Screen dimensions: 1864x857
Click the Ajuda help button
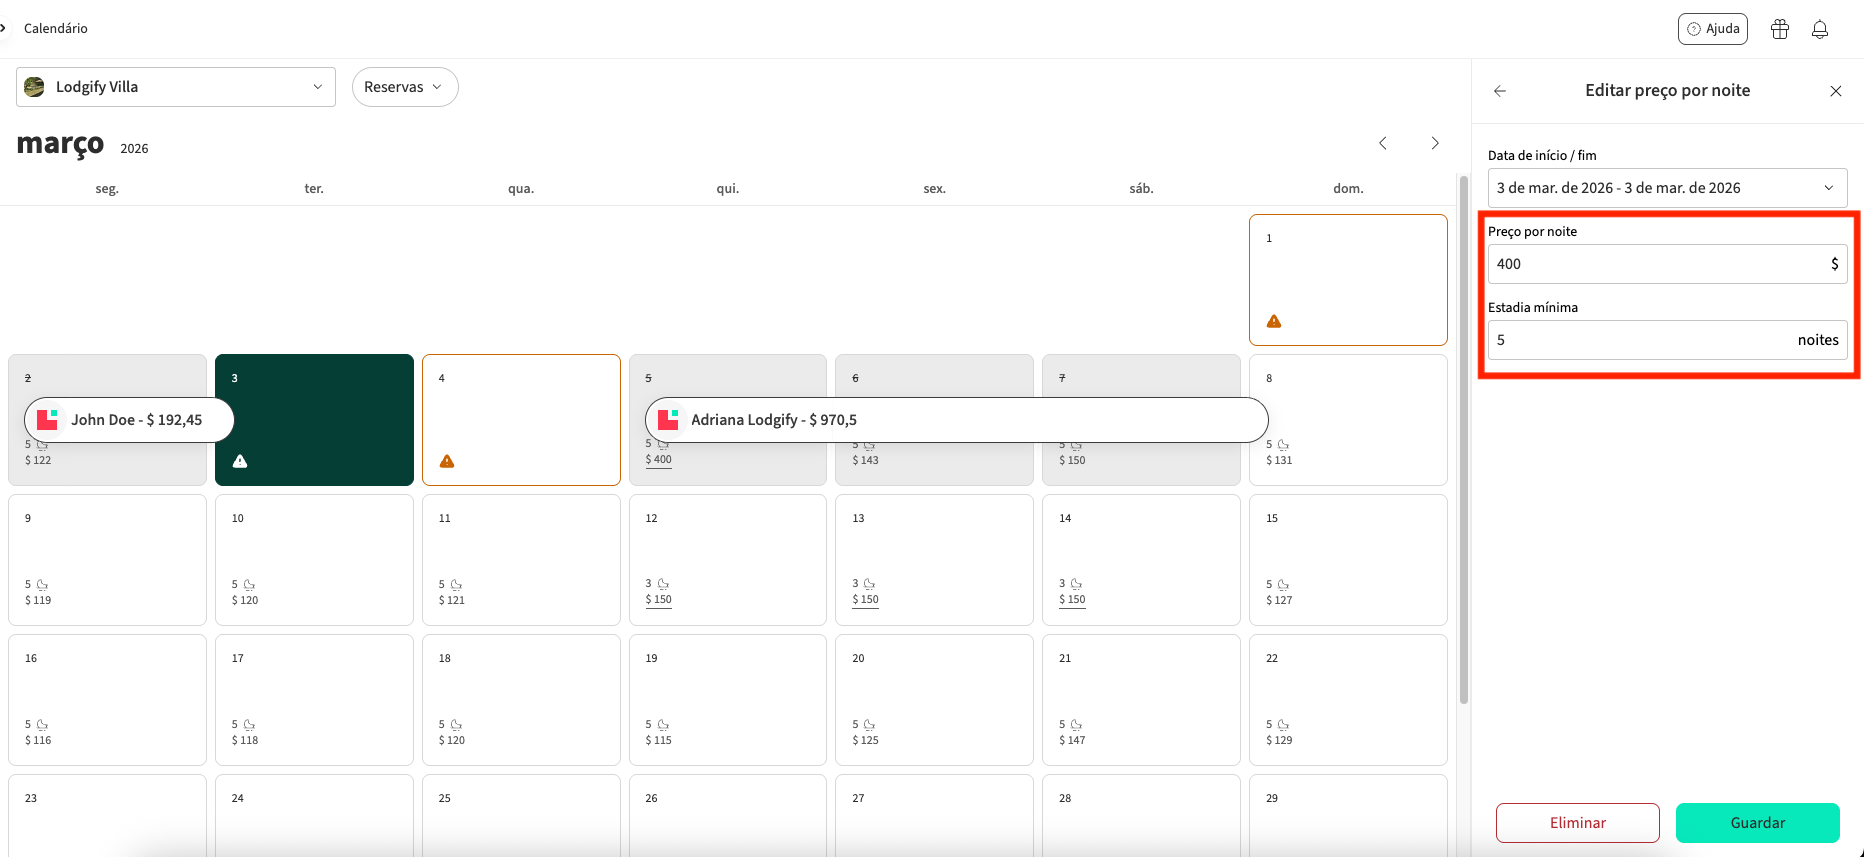tap(1712, 29)
